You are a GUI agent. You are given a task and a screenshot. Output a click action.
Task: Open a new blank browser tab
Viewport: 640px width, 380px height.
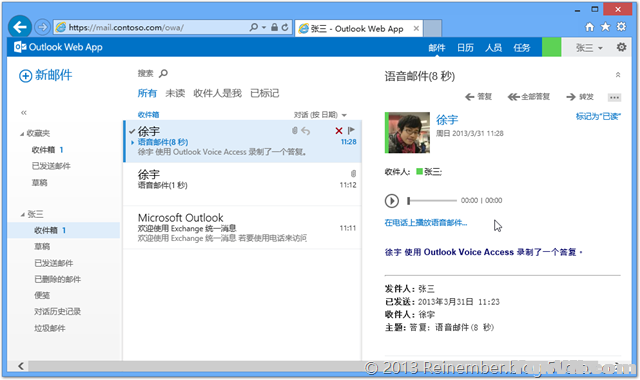(x=432, y=28)
